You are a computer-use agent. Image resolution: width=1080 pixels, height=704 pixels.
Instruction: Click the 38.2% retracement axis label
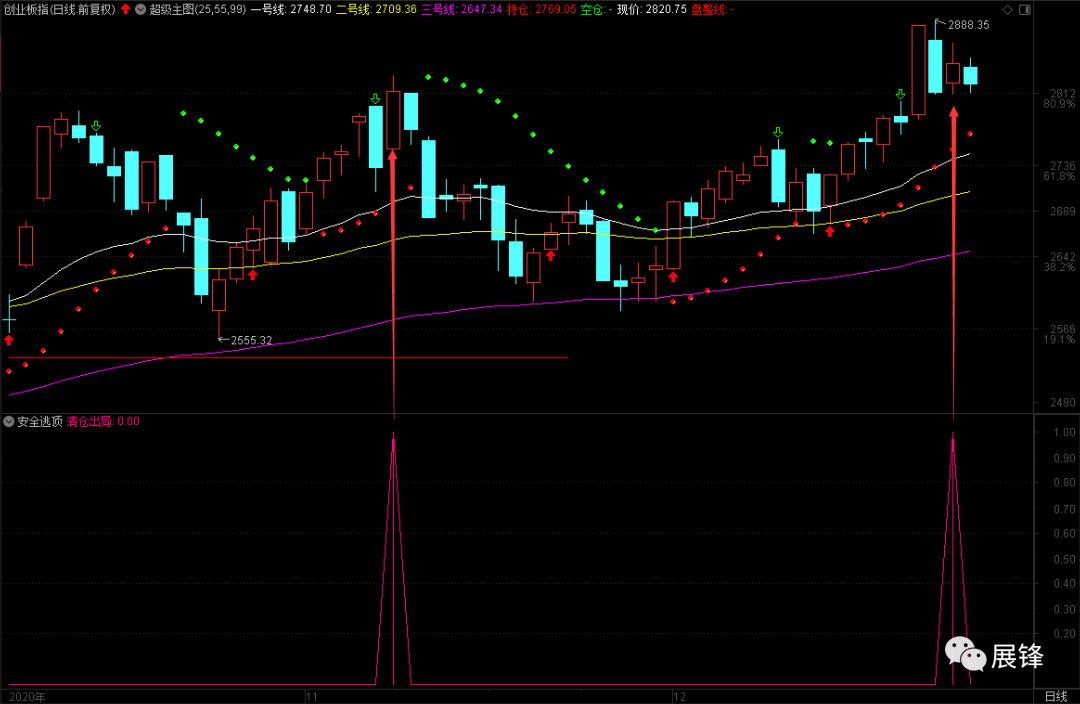click(x=1059, y=267)
